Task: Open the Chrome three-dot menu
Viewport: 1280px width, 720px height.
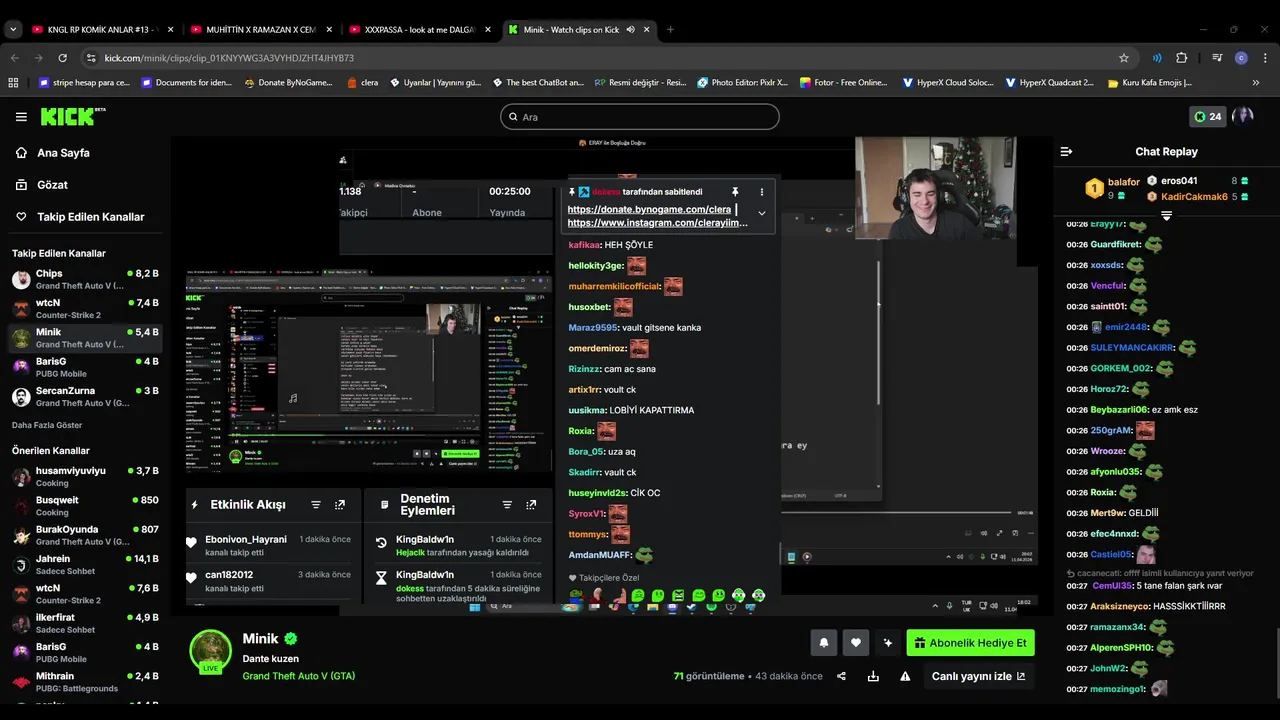Action: coord(1266,58)
